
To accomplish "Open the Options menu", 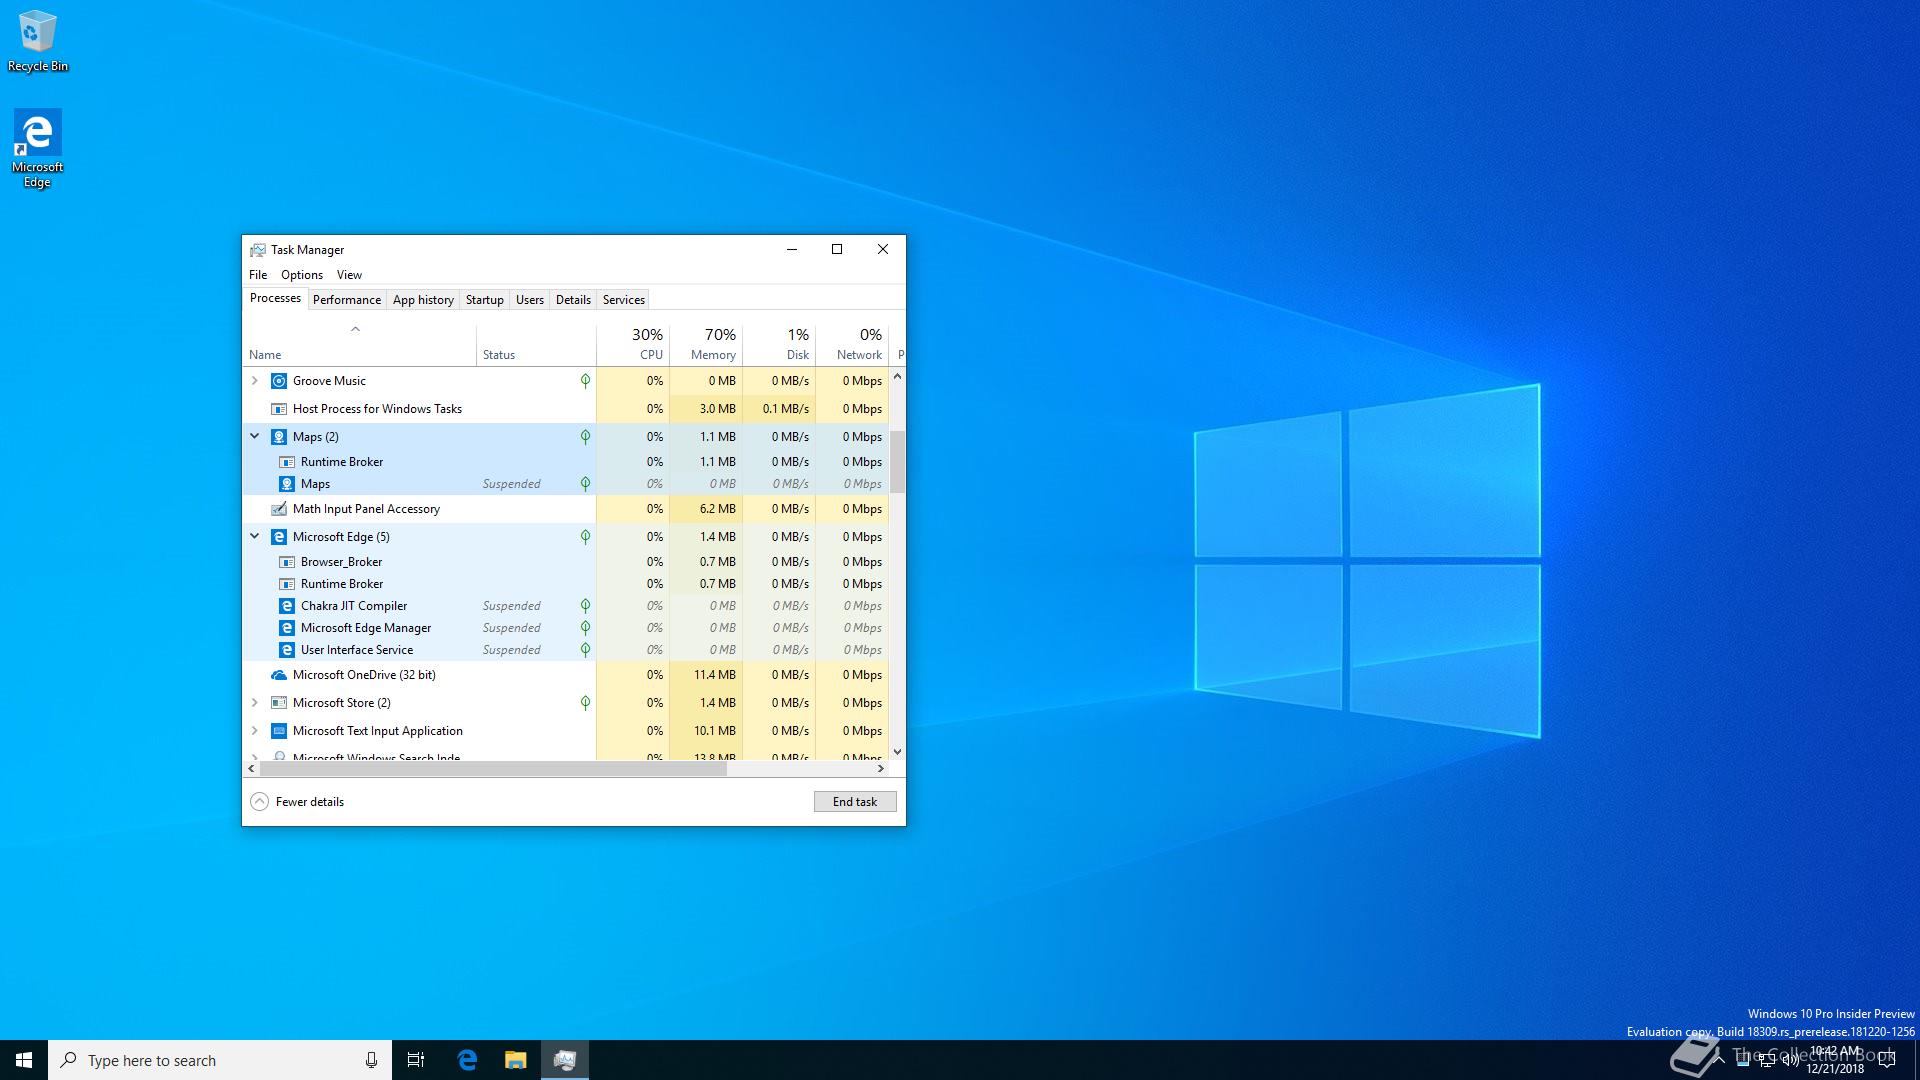I will [x=302, y=275].
